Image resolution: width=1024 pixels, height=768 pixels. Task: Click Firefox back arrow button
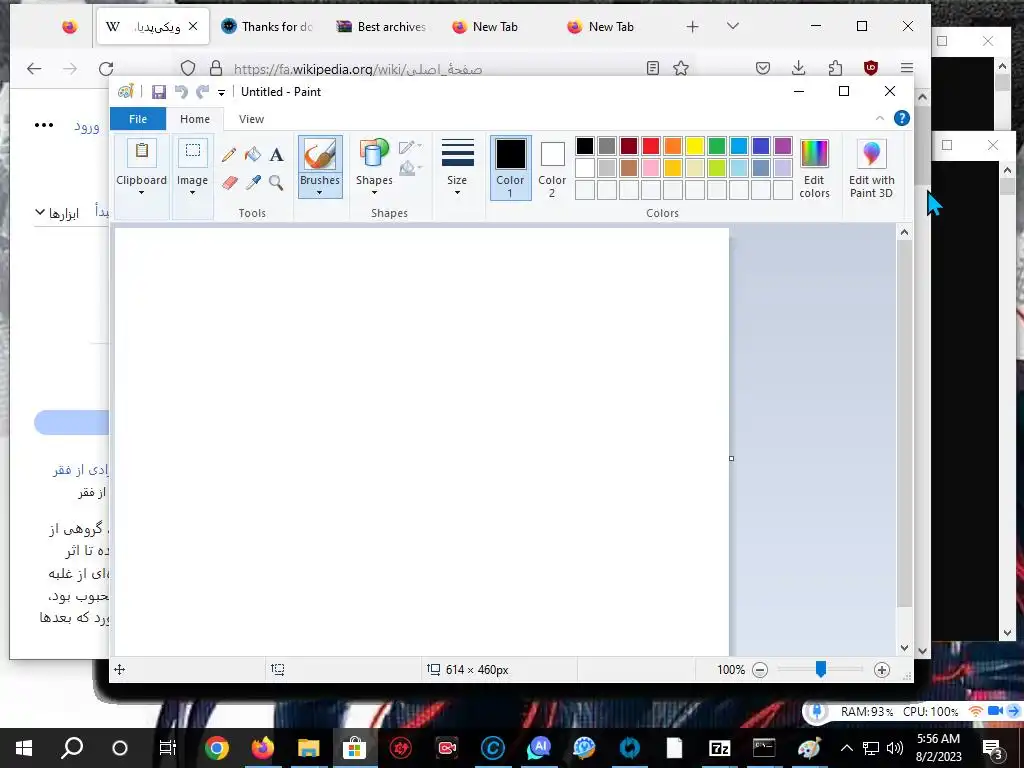point(34,68)
